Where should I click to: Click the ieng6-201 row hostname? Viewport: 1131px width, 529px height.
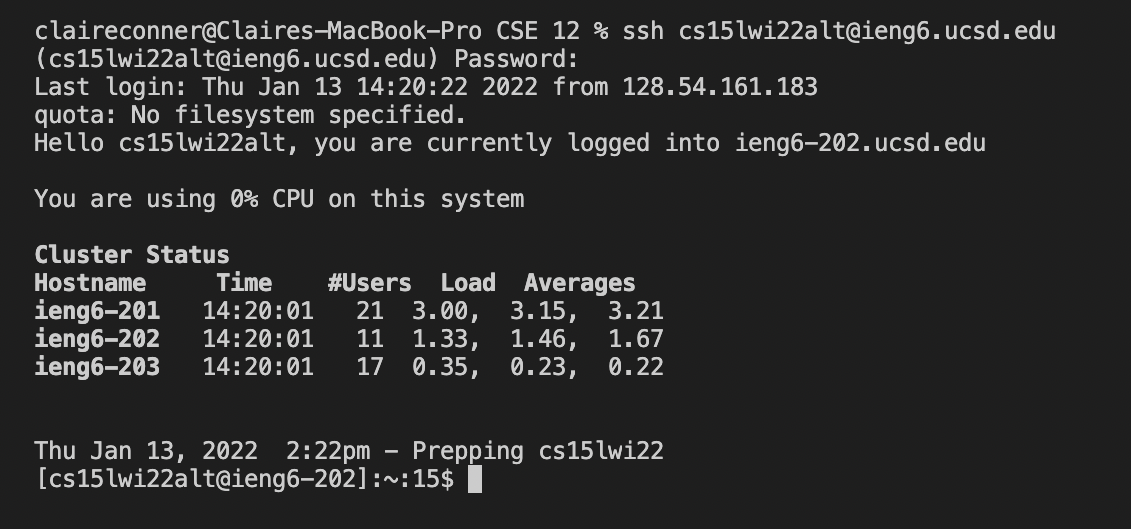pos(97,311)
